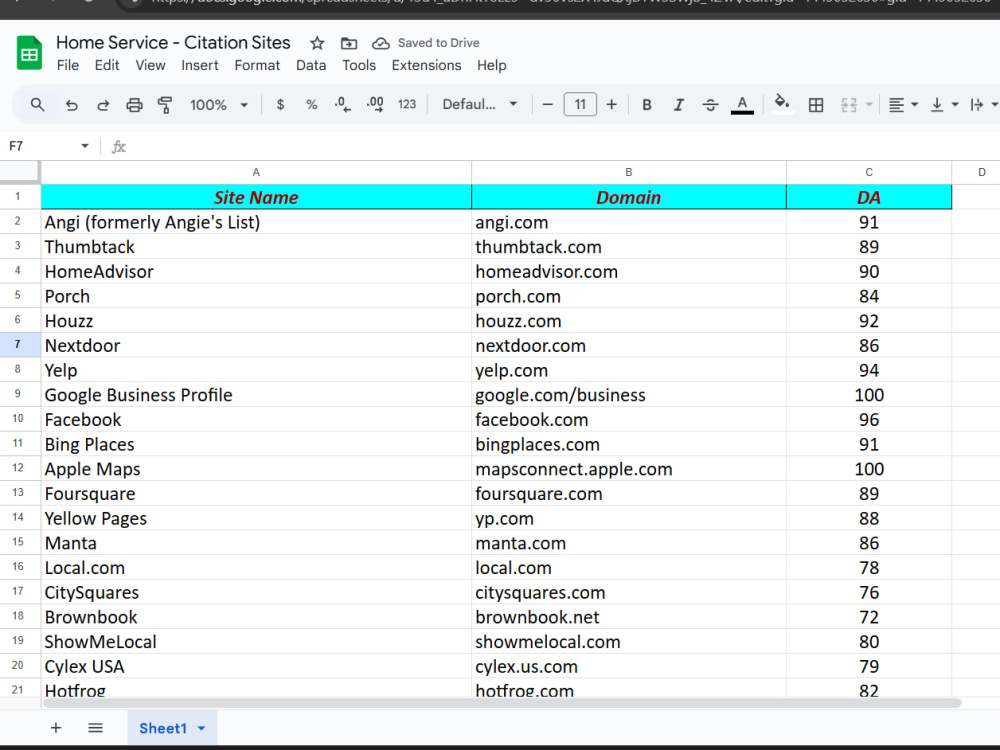Open the View menu
1000x750 pixels.
click(150, 65)
